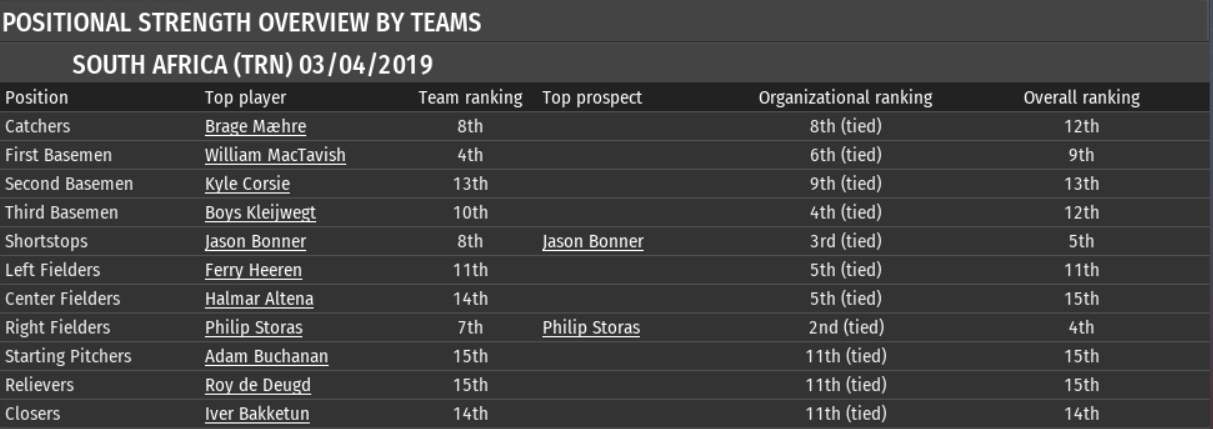The width and height of the screenshot is (1213, 429).
Task: Open Brage Mæhre's player profile
Action: (x=255, y=126)
